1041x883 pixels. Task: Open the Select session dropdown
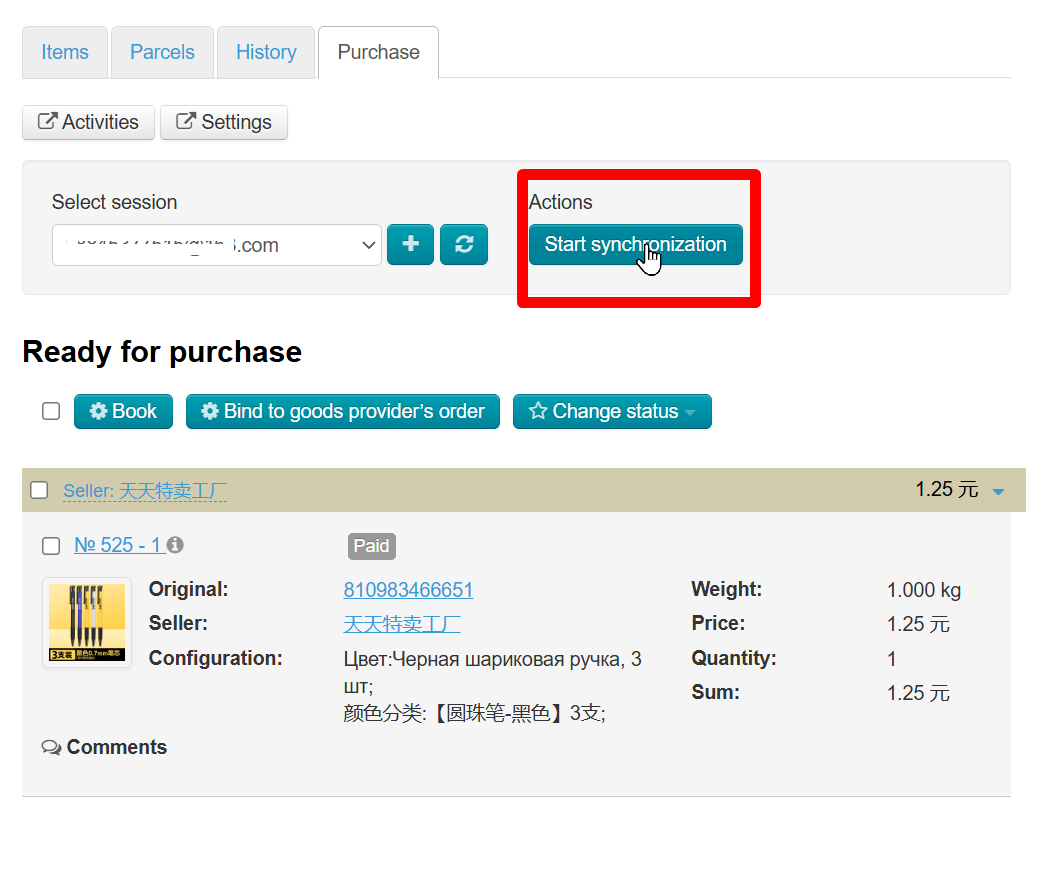point(216,245)
